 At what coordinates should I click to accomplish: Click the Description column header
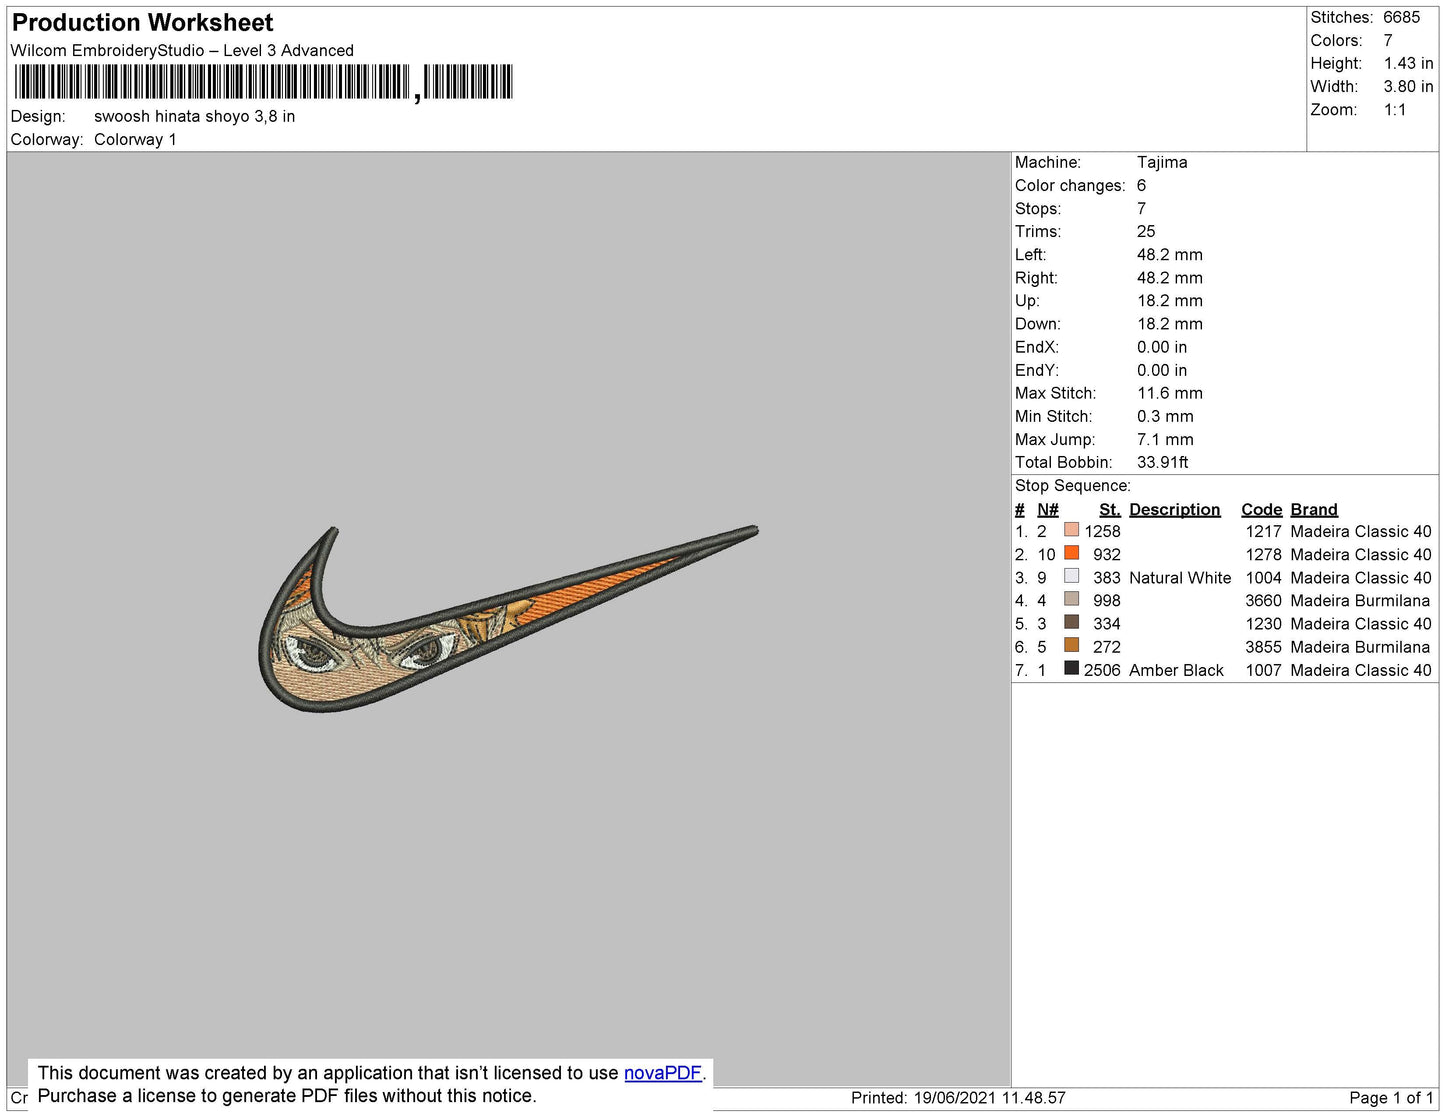1175,509
